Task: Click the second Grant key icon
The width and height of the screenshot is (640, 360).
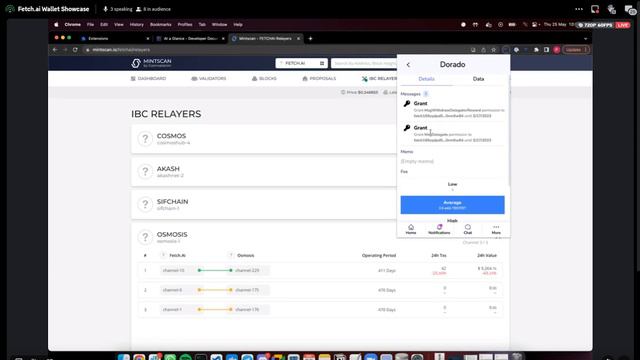Action: 407,128
